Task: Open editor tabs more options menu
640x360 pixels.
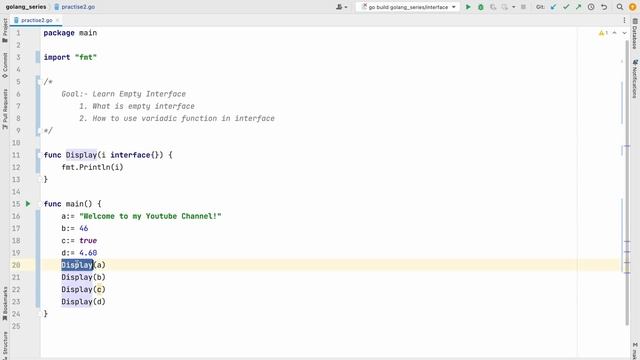Action: [624, 20]
